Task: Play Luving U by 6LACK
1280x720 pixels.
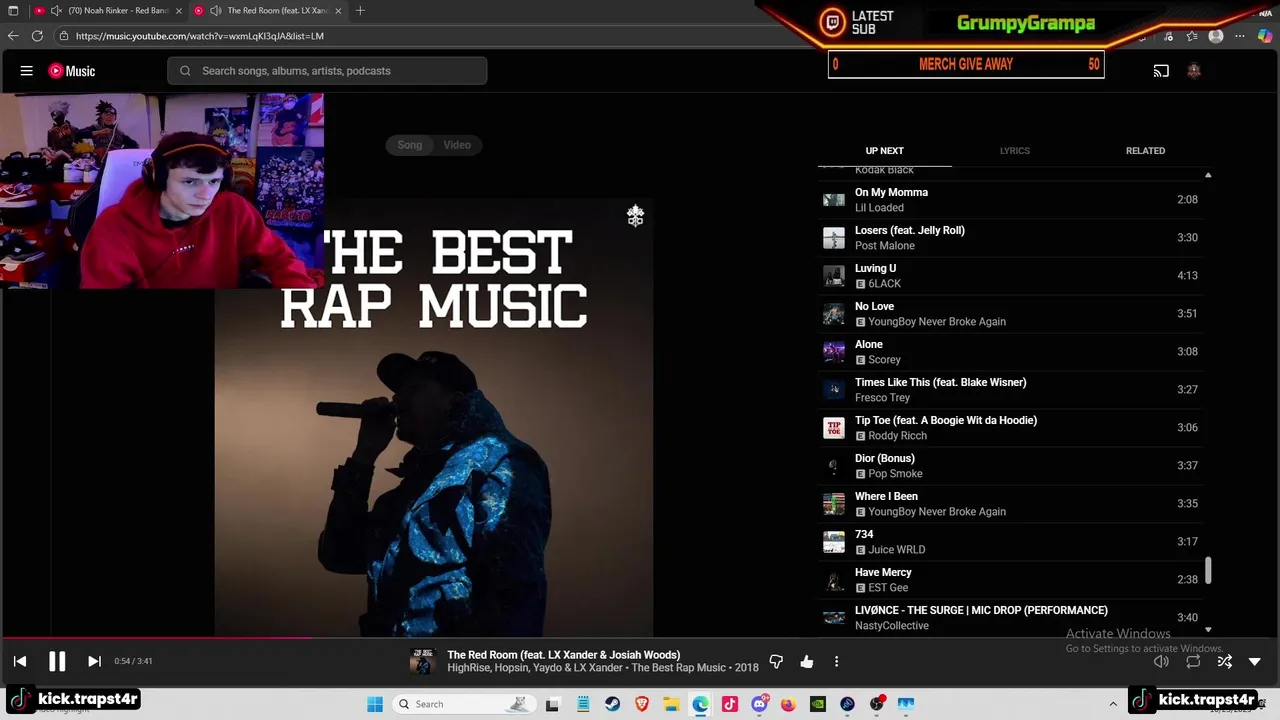Action: coord(1010,276)
